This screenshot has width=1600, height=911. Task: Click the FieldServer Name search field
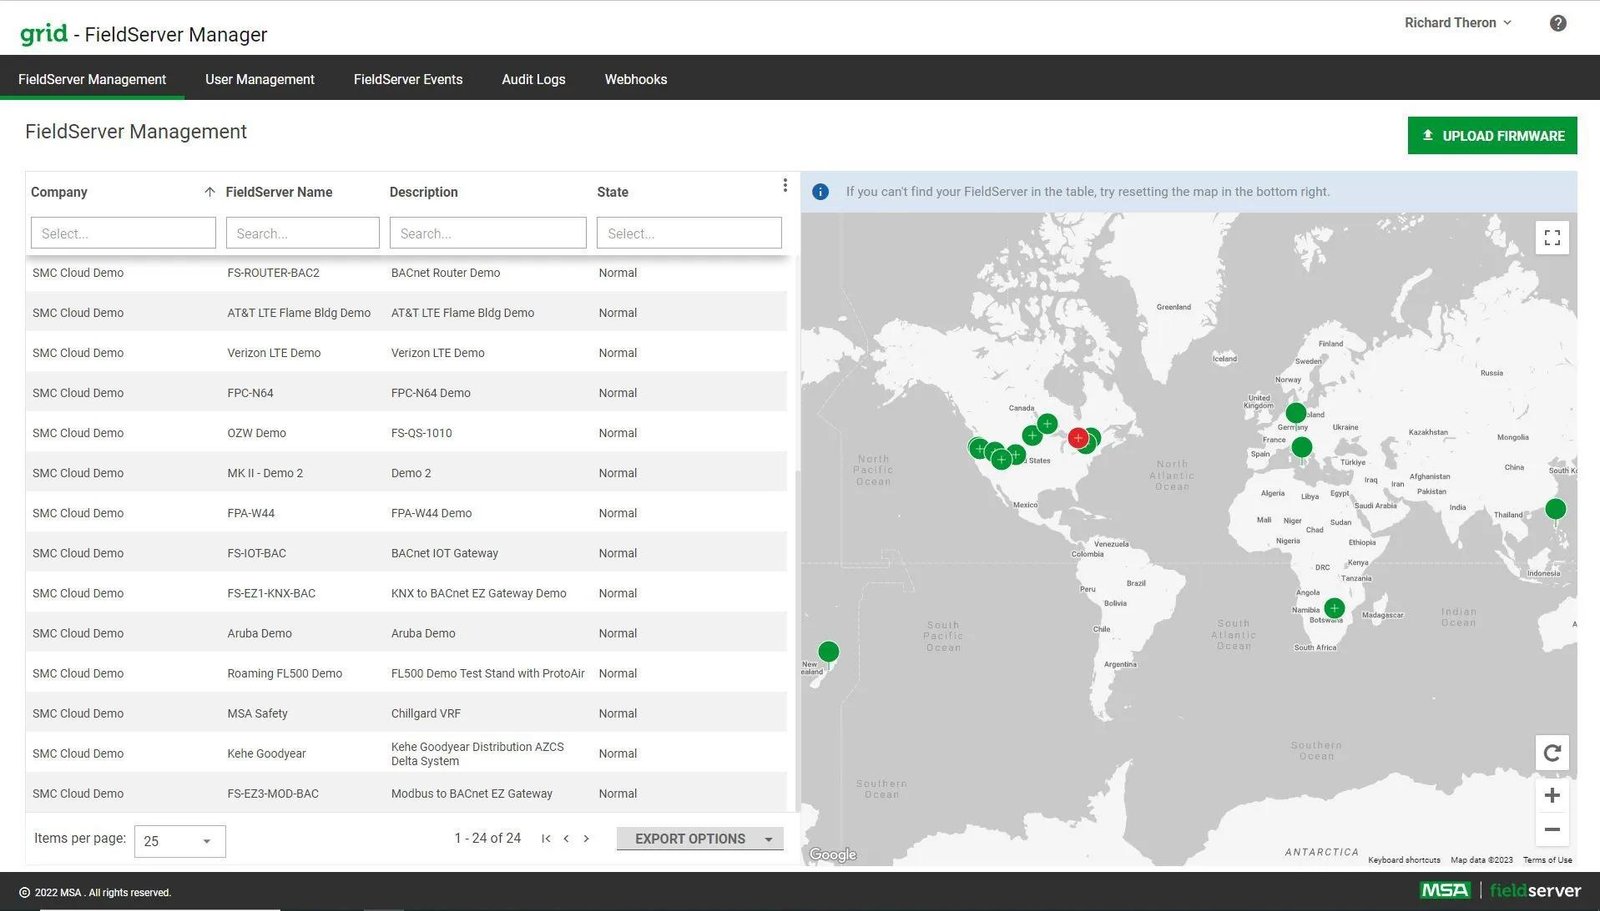(x=302, y=233)
